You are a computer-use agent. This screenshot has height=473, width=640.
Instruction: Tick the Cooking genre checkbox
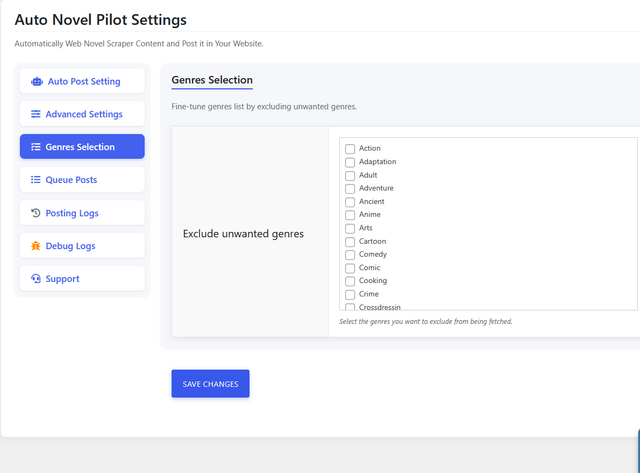350,281
